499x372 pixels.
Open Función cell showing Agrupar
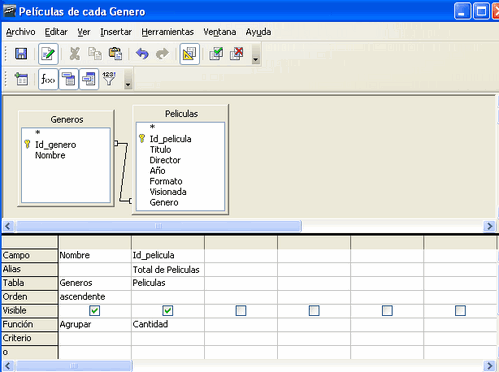click(95, 324)
